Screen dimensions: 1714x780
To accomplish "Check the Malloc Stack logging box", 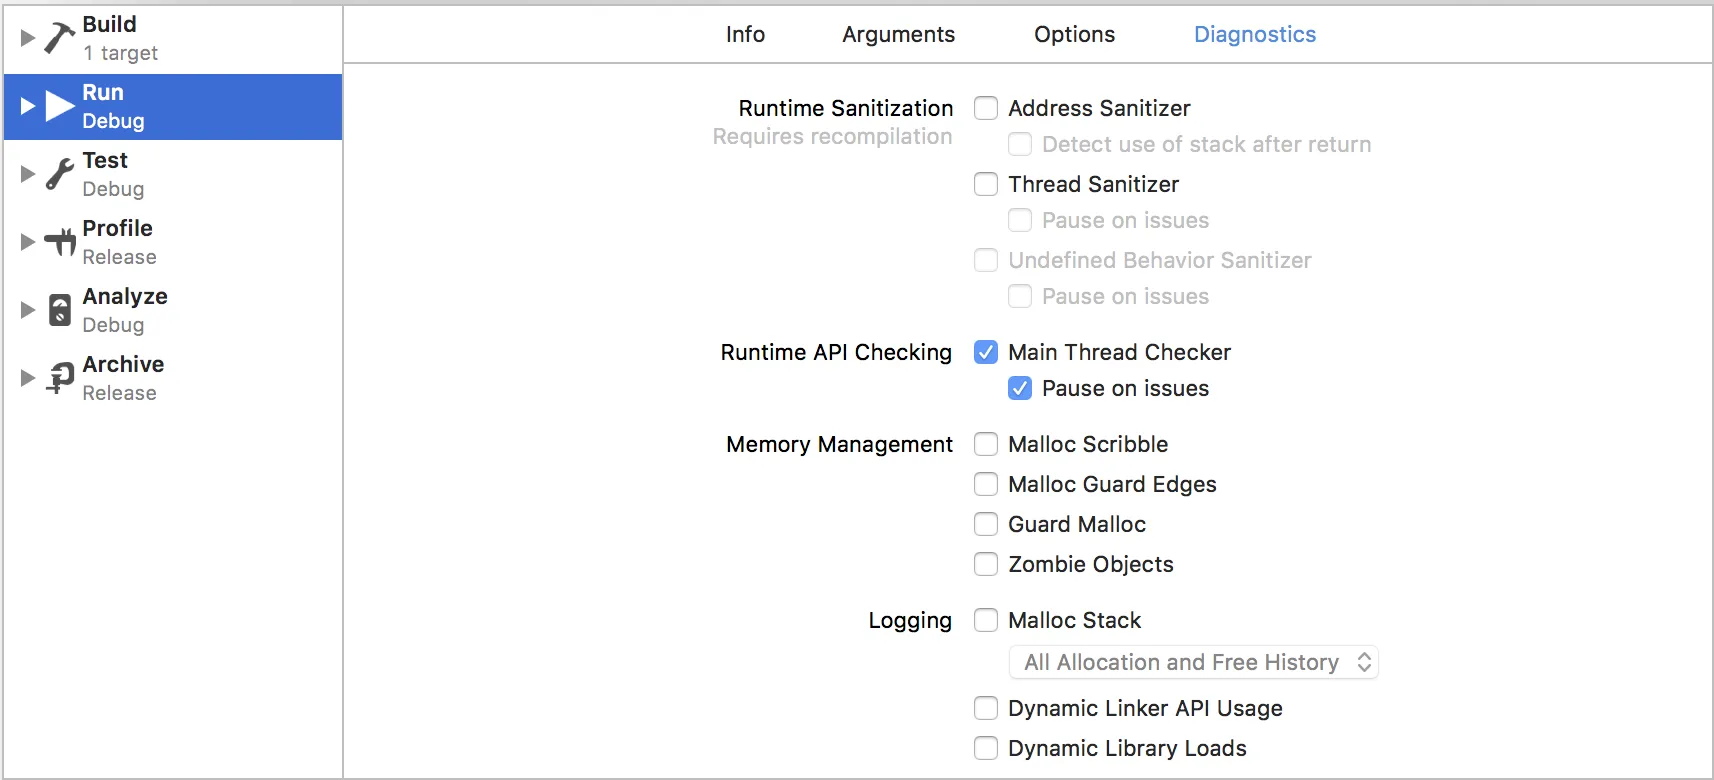I will pos(986,620).
